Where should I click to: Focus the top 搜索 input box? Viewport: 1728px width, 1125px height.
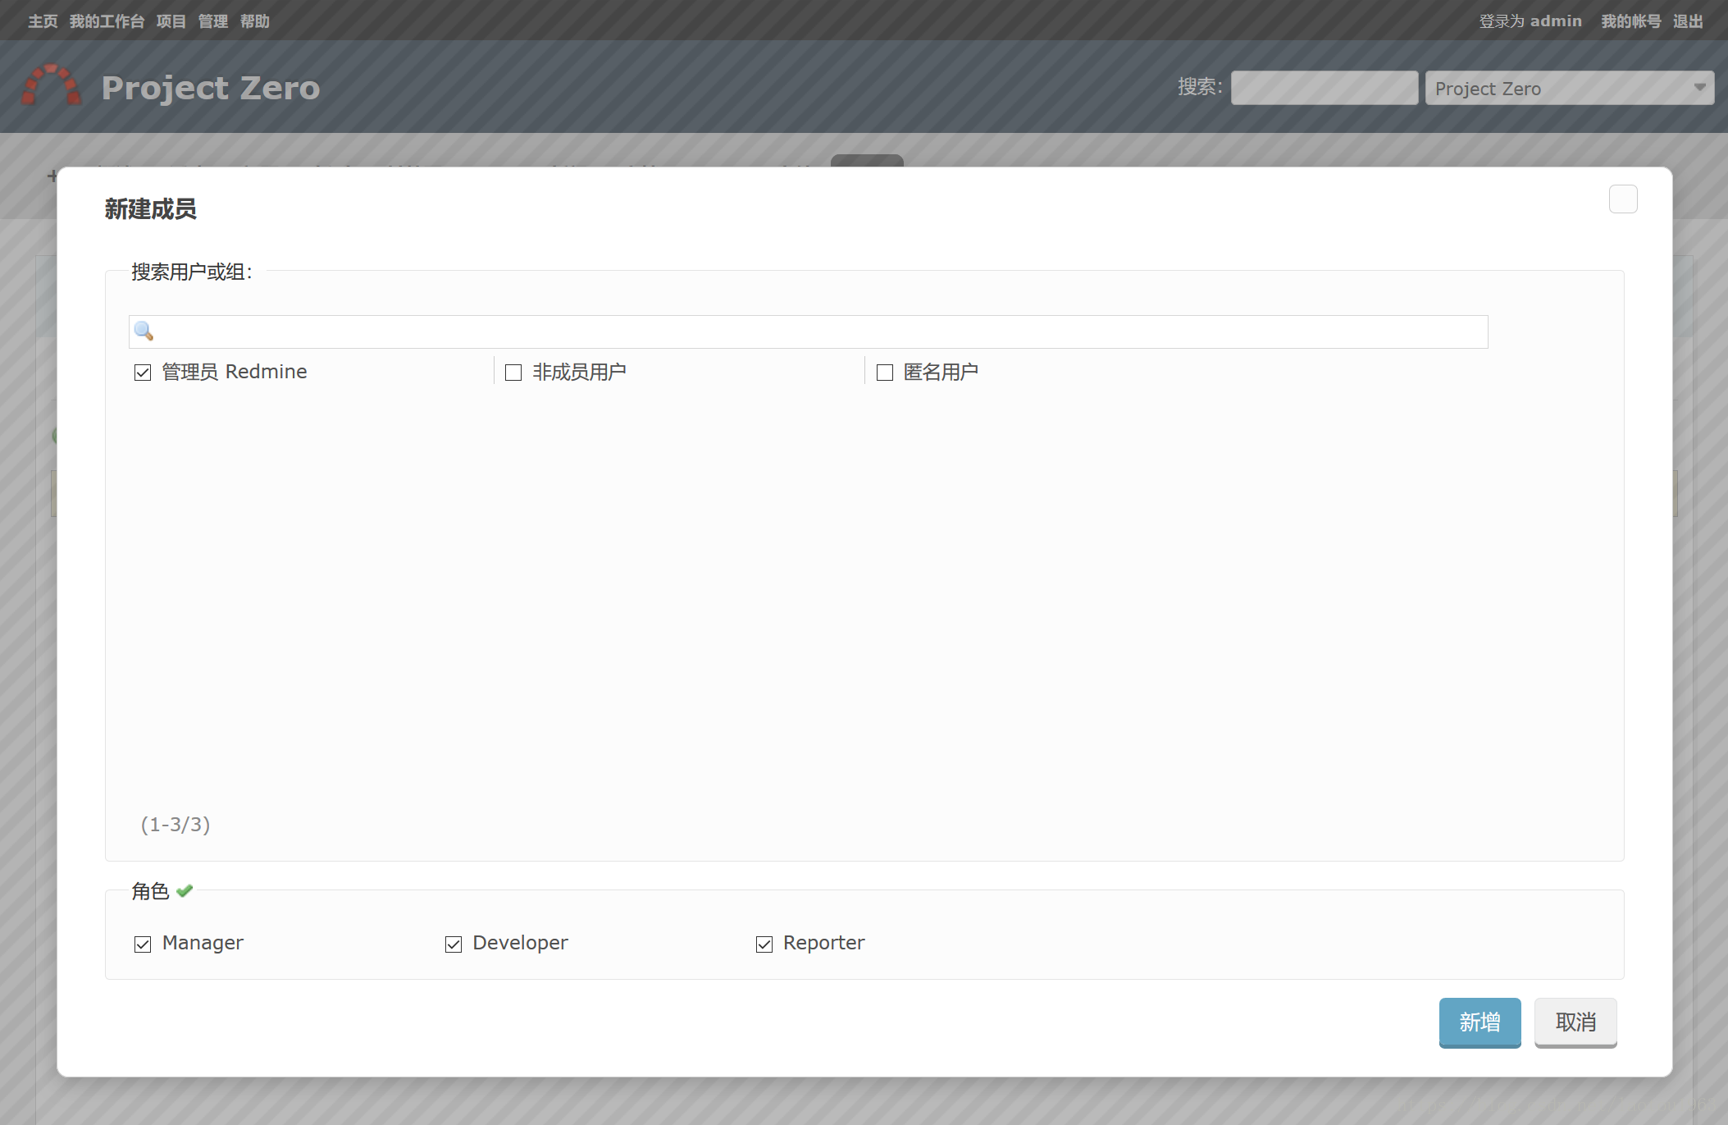point(1324,88)
